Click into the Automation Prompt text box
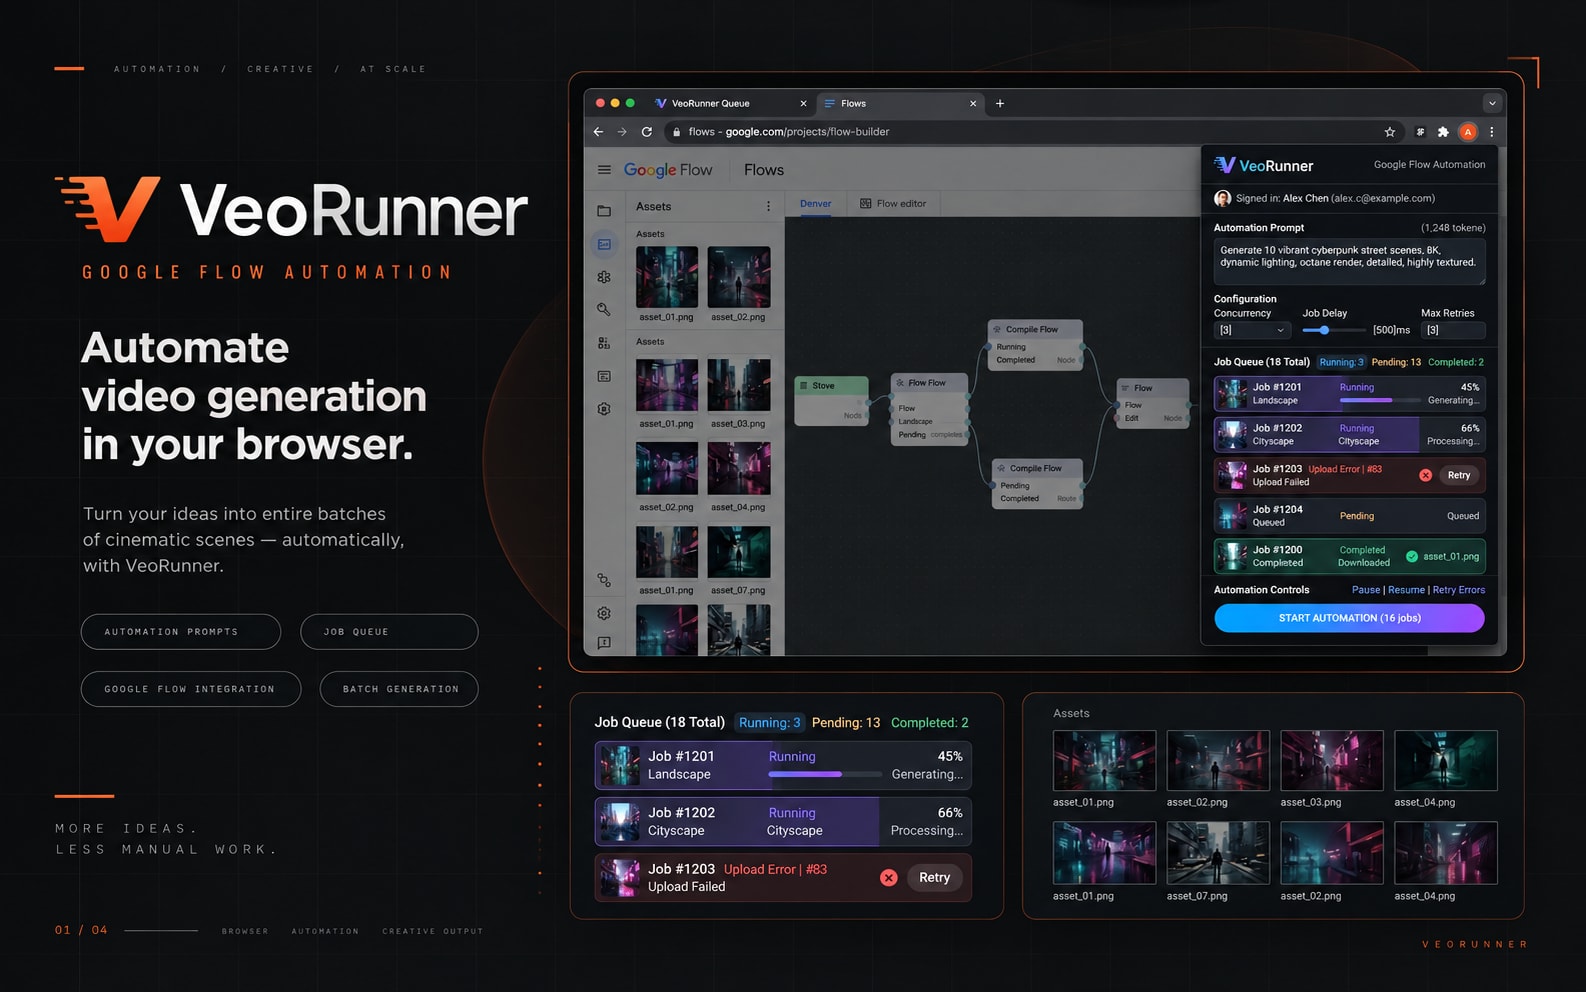1586x992 pixels. [1349, 261]
